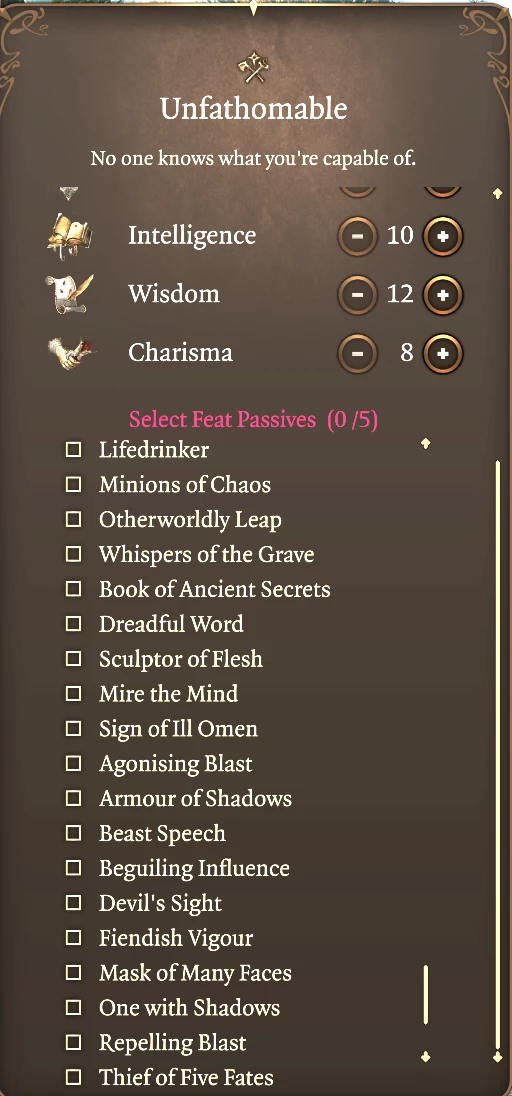Click the feat list scroll-up arrow

(x=425, y=443)
